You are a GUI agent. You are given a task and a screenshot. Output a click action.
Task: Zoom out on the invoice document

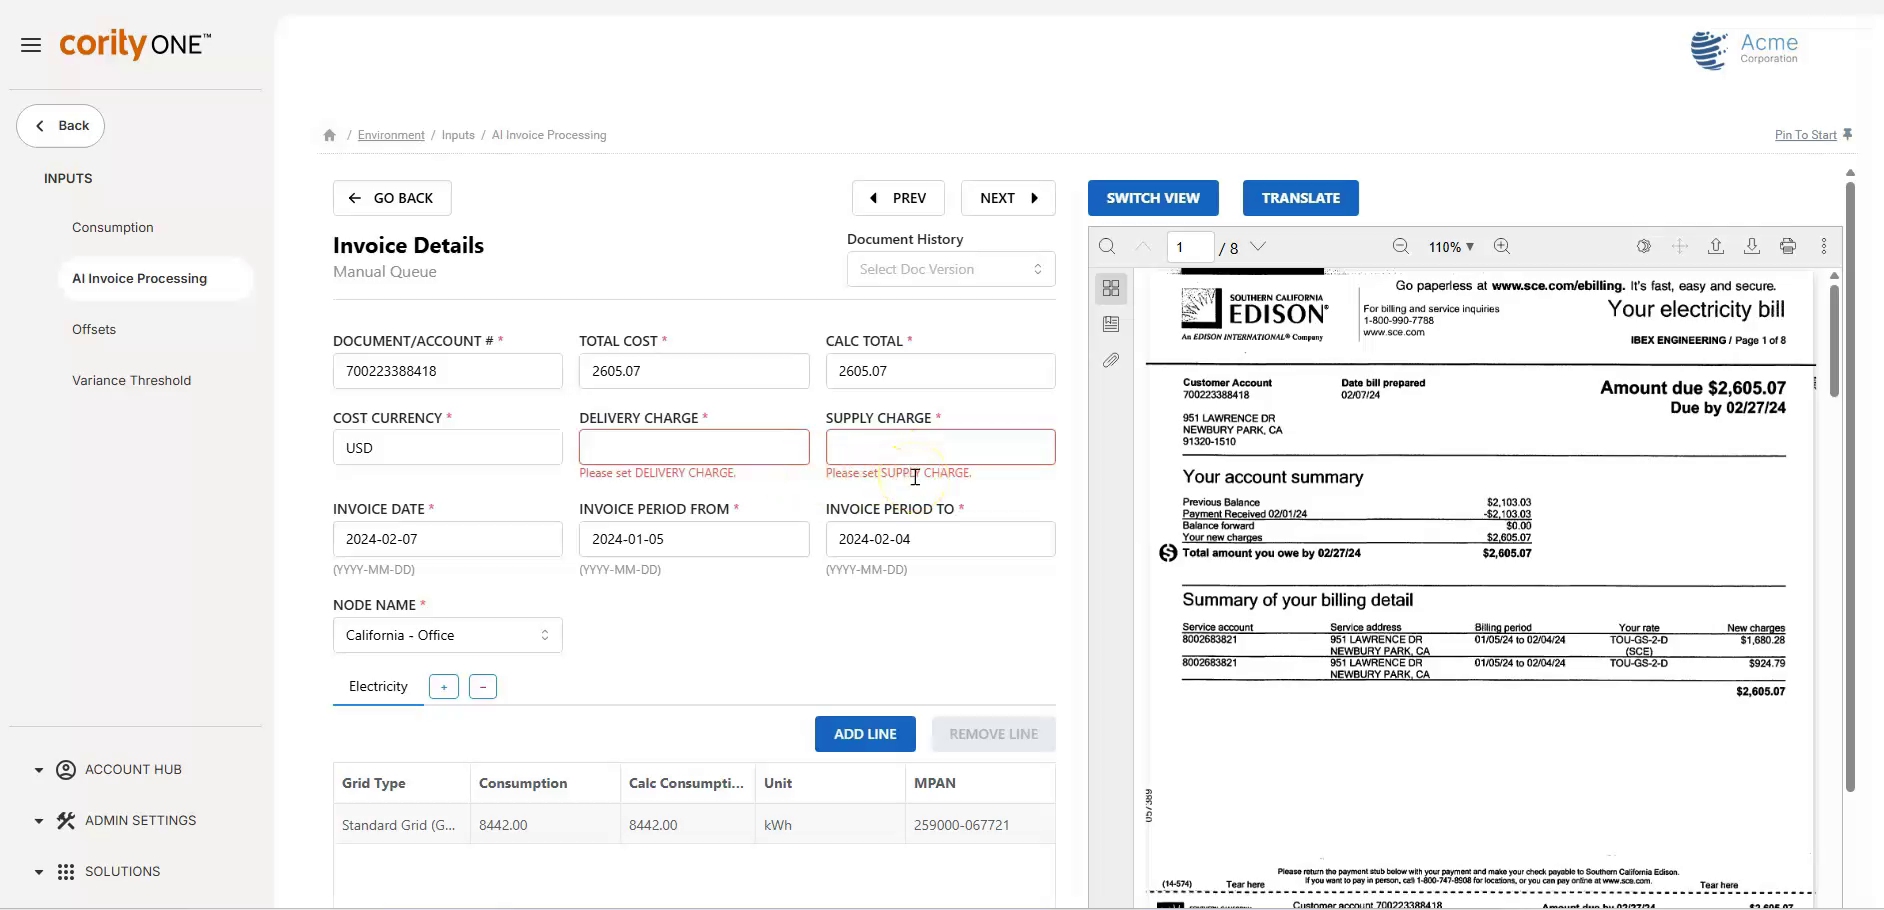click(x=1400, y=246)
